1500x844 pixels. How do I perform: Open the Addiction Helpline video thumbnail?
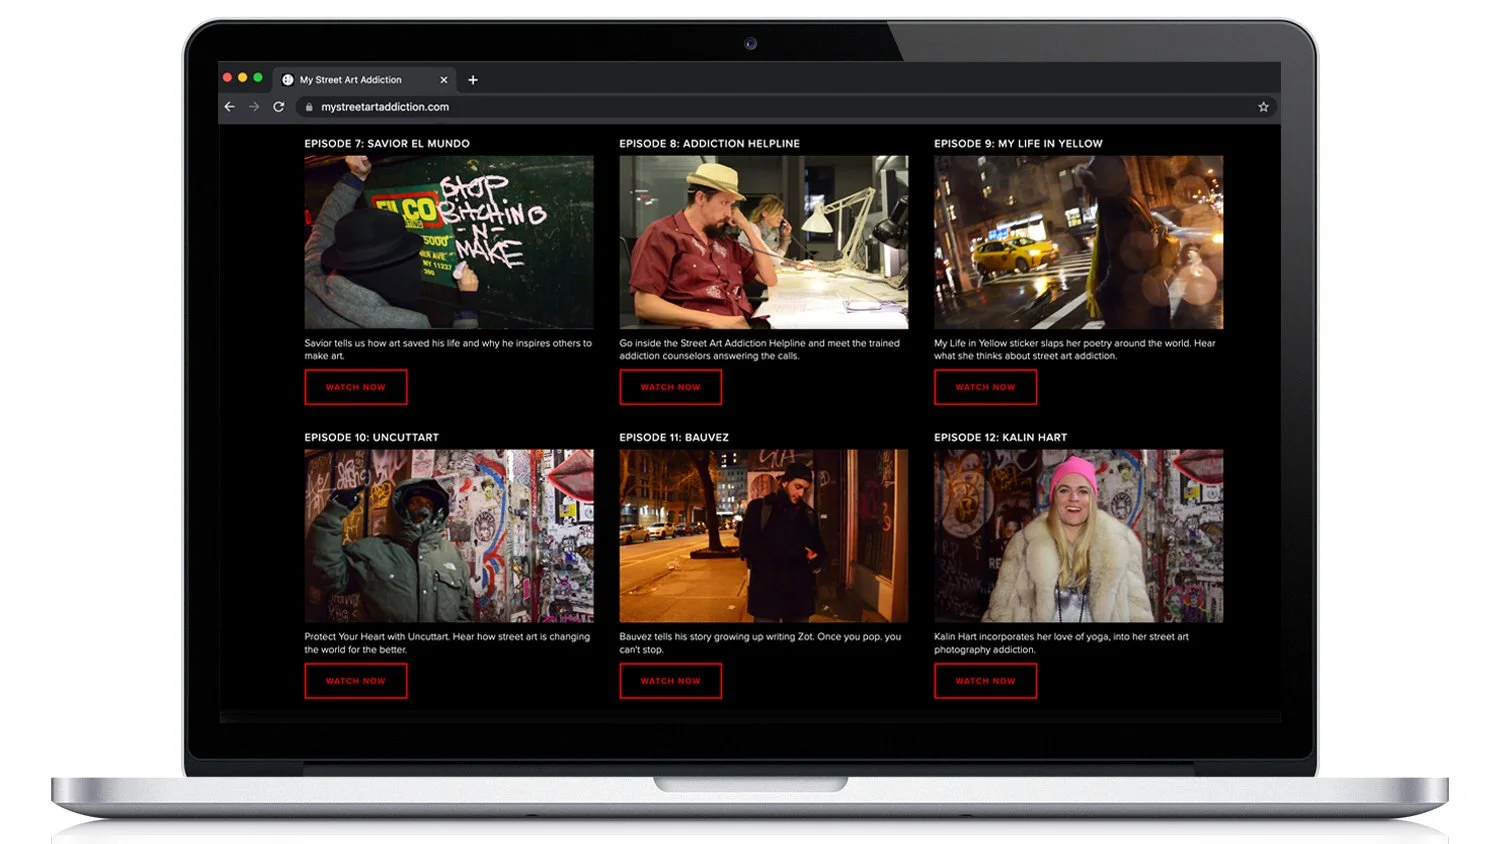pos(764,242)
